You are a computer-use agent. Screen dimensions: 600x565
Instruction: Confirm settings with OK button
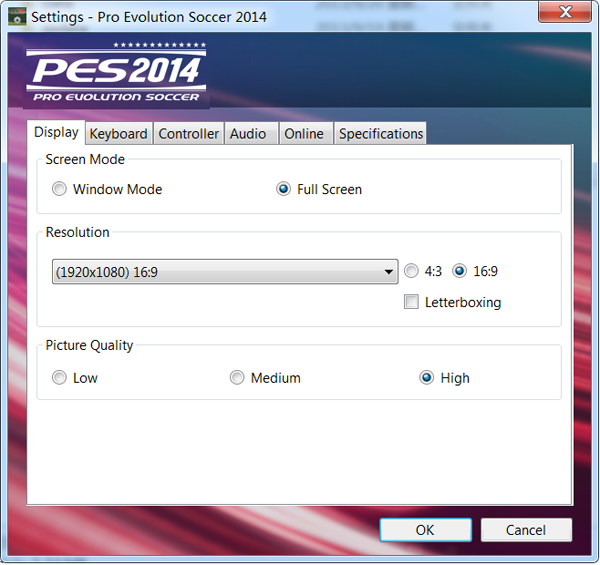point(426,530)
